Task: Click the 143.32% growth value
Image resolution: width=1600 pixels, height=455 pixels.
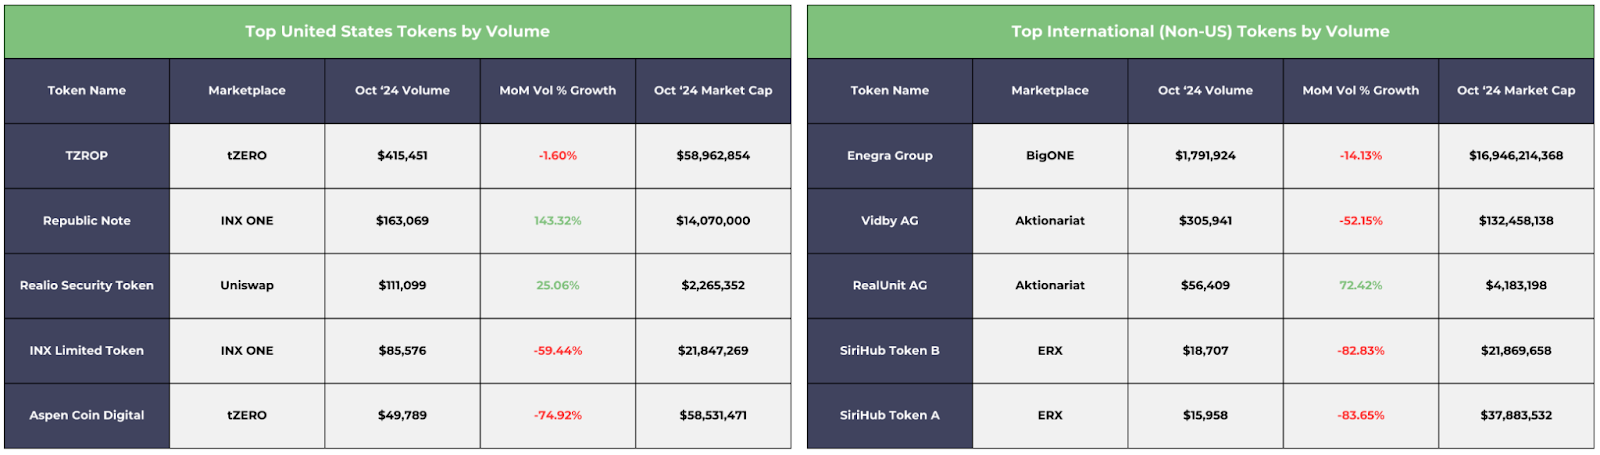Action: (x=558, y=221)
